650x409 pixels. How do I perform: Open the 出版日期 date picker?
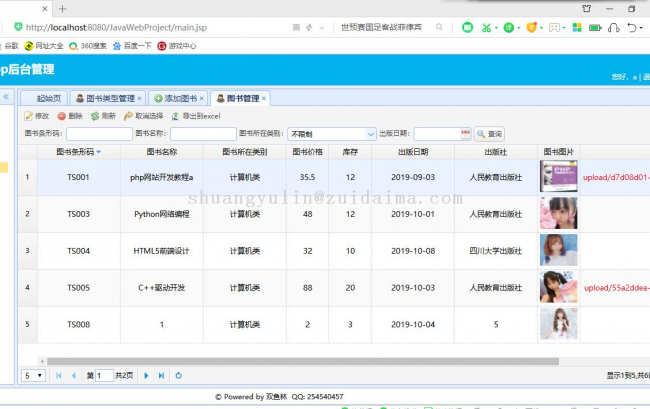[464, 133]
